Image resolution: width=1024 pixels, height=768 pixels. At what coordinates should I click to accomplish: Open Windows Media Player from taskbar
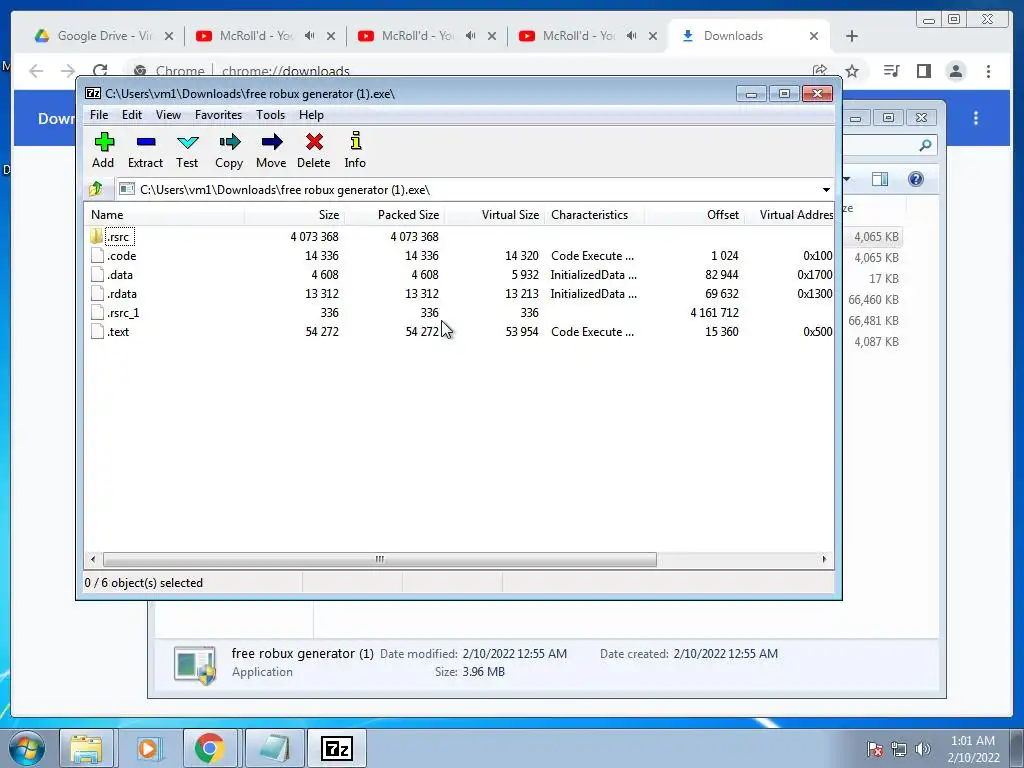coord(148,748)
